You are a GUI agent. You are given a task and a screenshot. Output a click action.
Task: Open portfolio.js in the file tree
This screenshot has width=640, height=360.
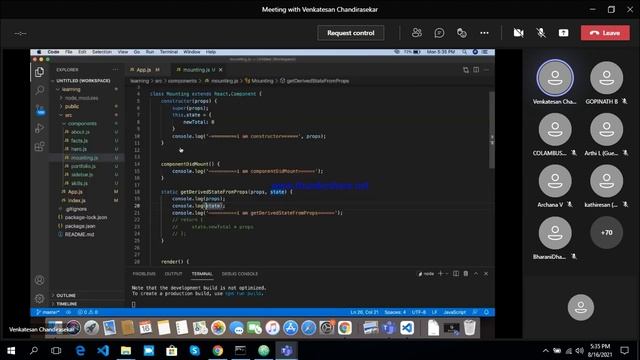click(83, 167)
